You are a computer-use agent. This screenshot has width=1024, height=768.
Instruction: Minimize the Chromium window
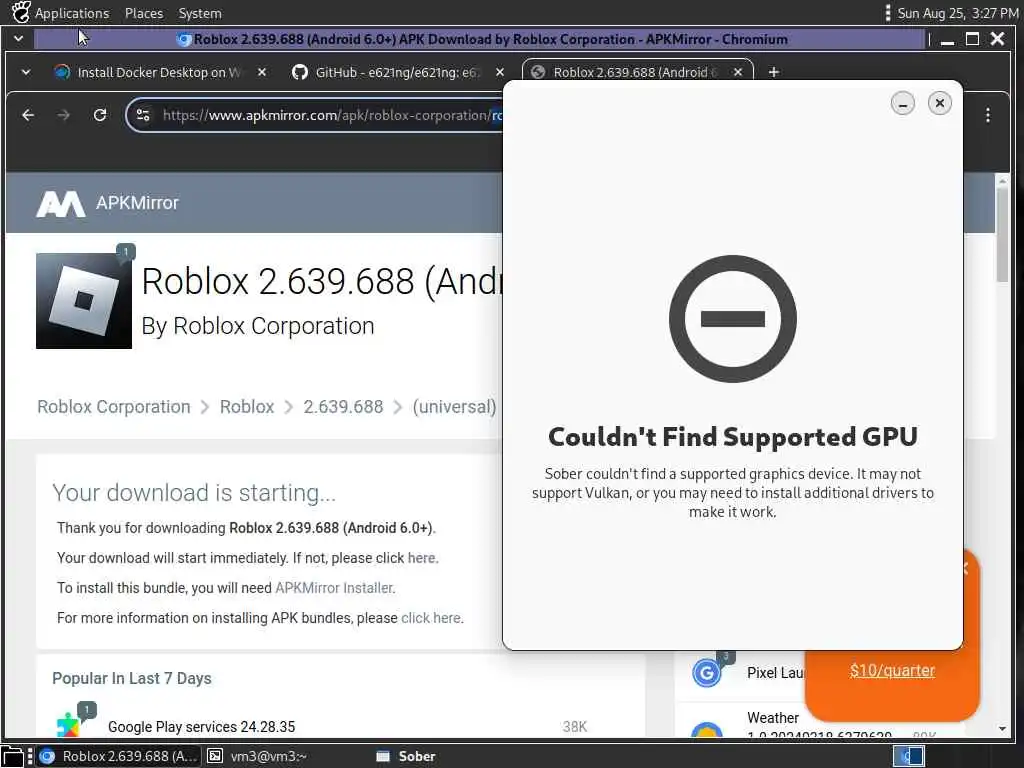948,39
